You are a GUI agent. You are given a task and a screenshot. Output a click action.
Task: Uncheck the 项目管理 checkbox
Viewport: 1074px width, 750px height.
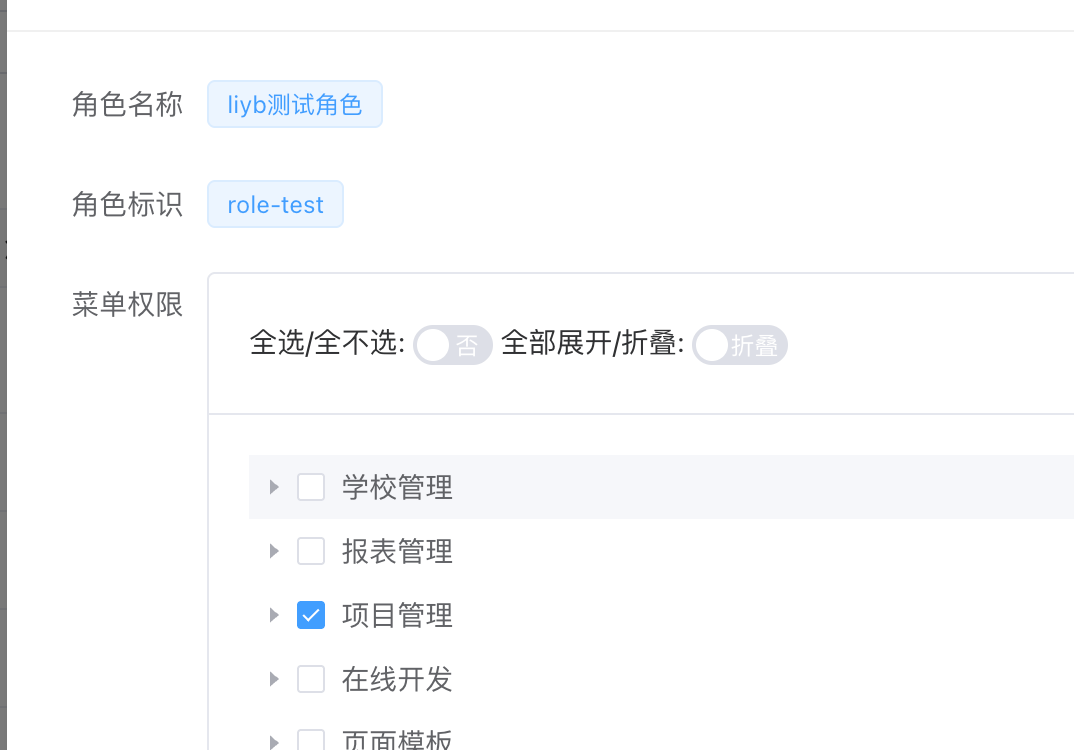(311, 615)
